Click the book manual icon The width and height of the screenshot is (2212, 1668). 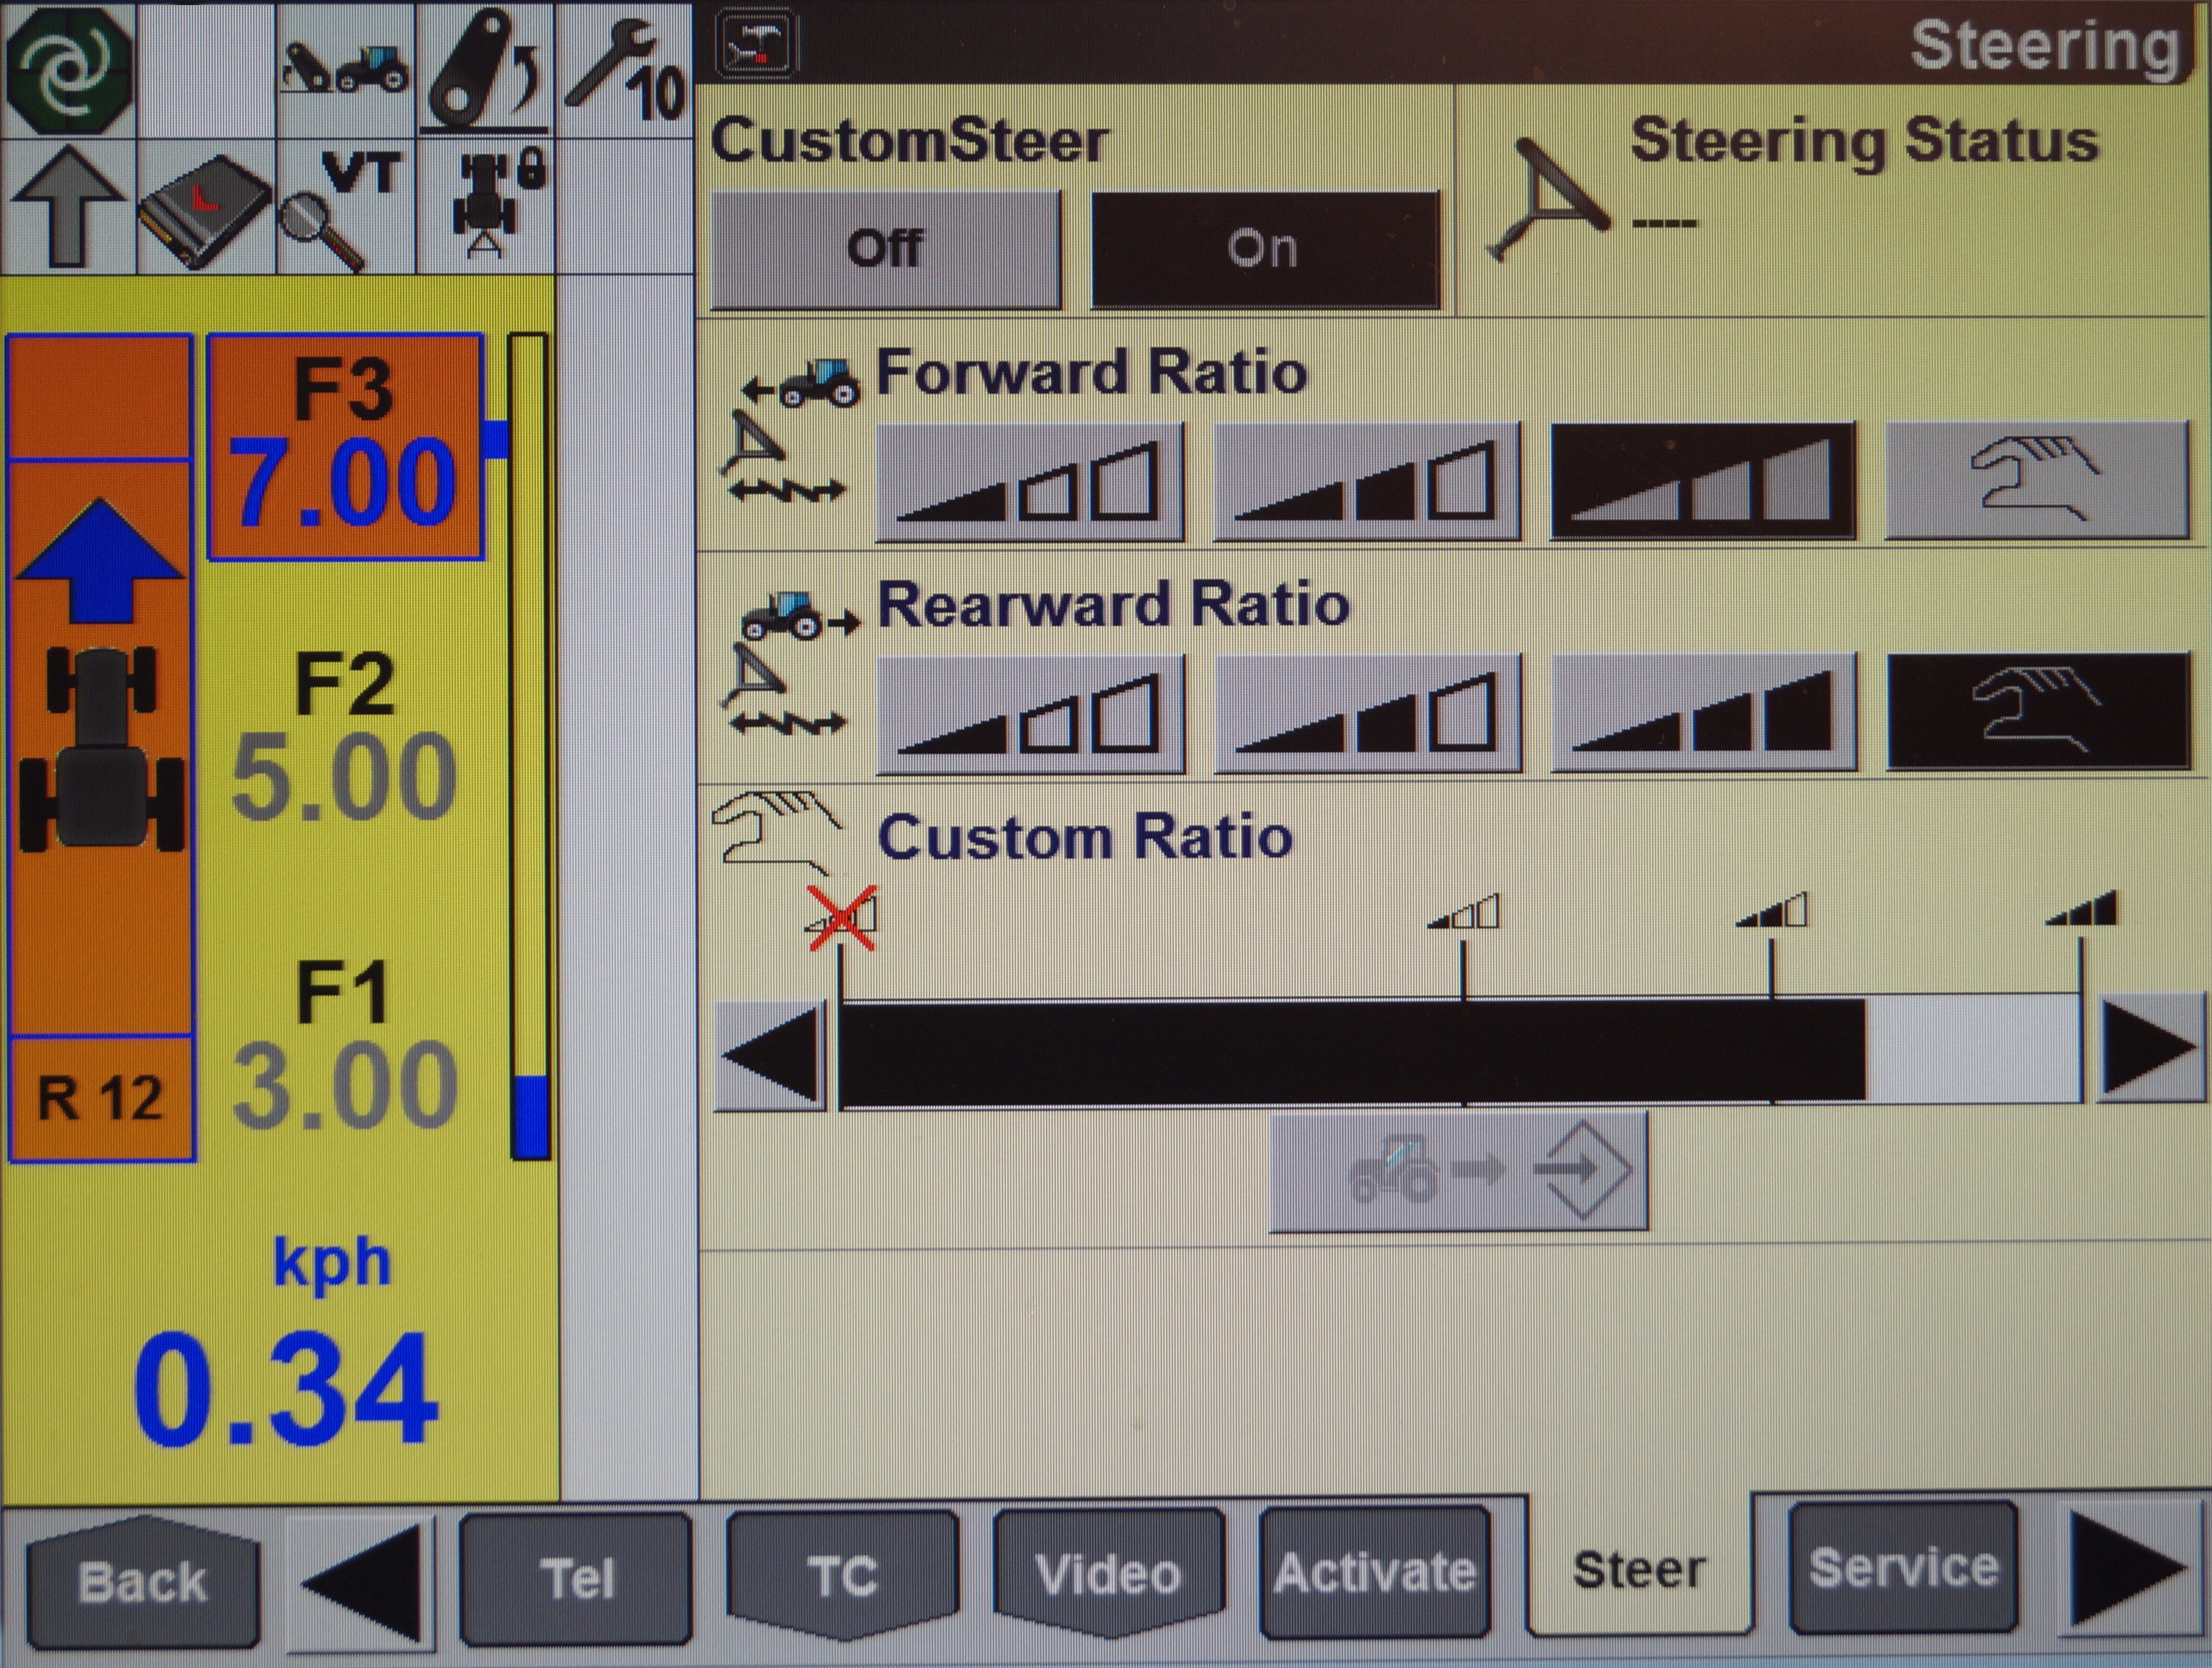tap(205, 208)
